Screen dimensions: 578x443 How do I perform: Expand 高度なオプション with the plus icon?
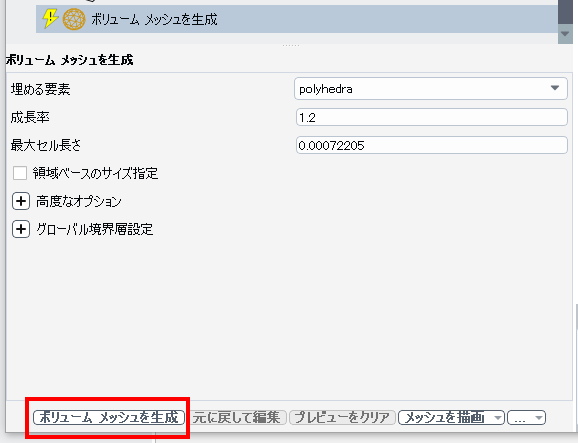click(x=21, y=201)
